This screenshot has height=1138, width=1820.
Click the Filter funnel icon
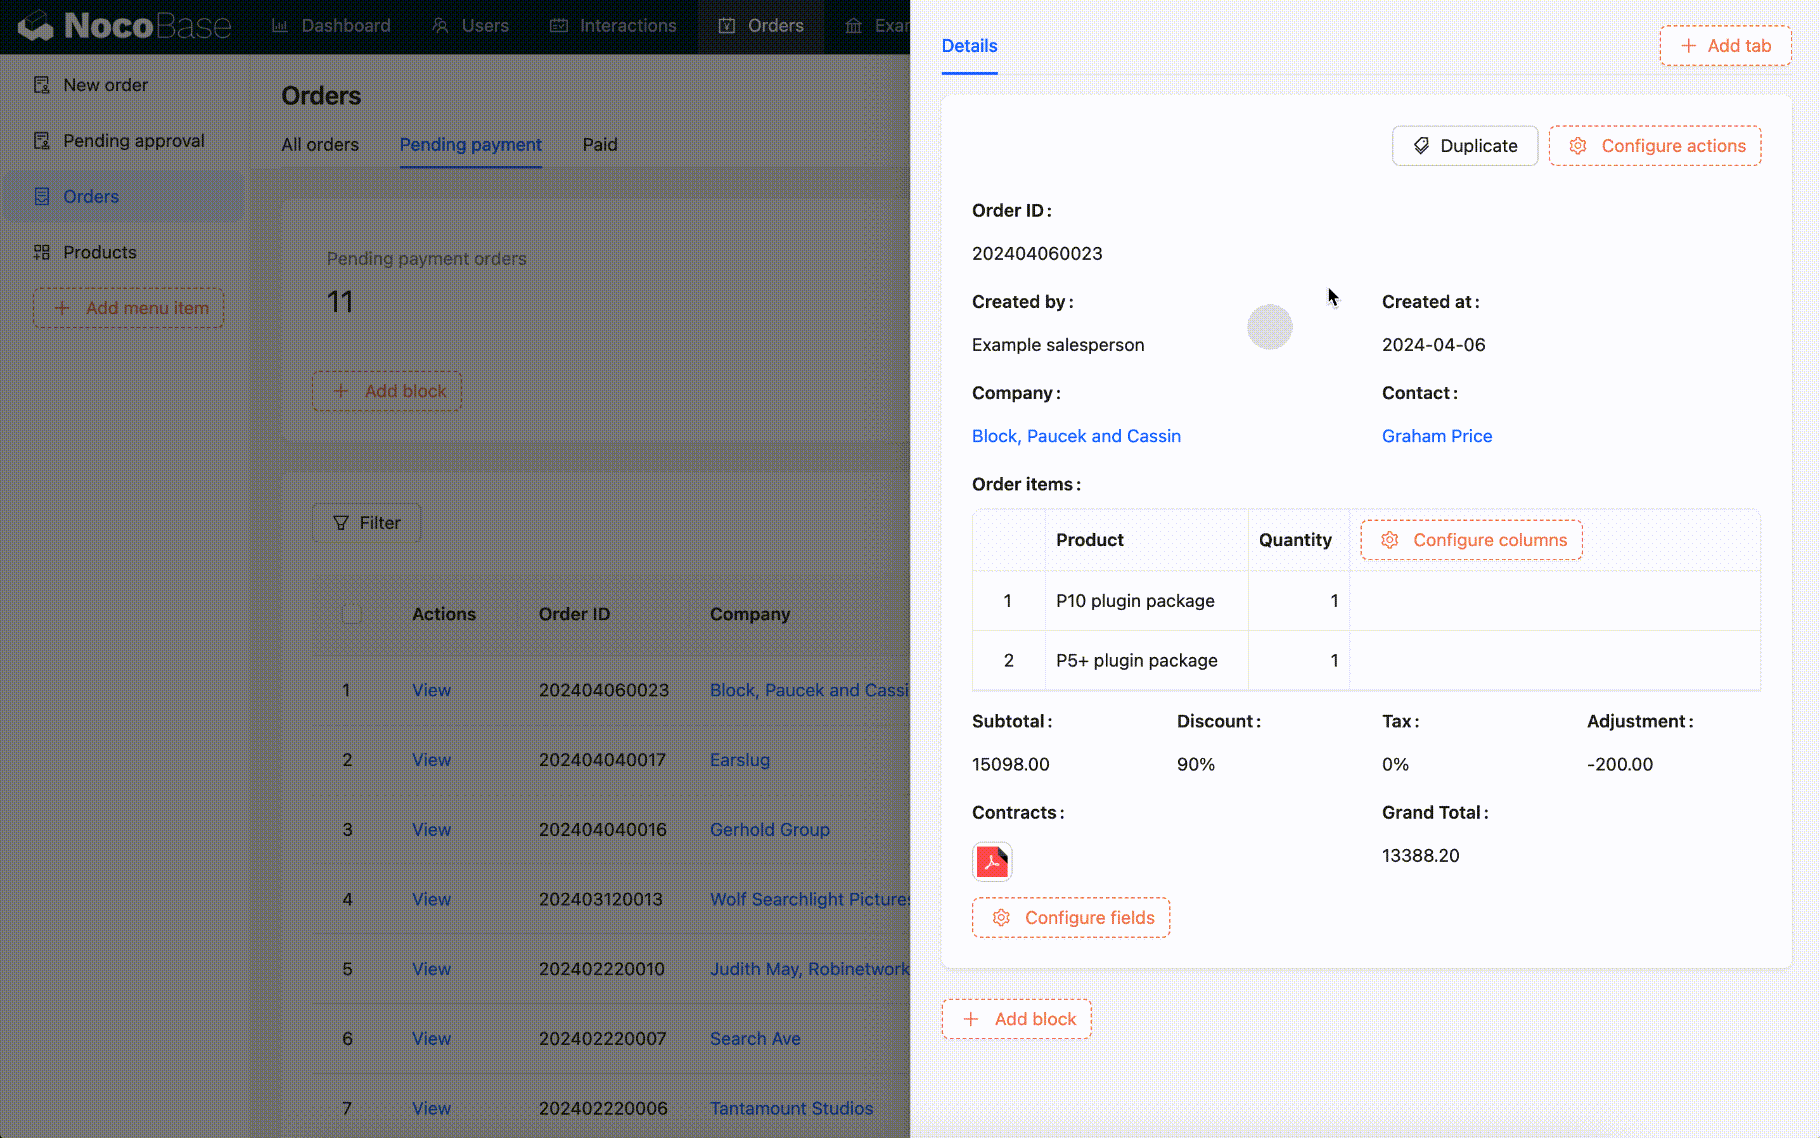pyautogui.click(x=341, y=523)
